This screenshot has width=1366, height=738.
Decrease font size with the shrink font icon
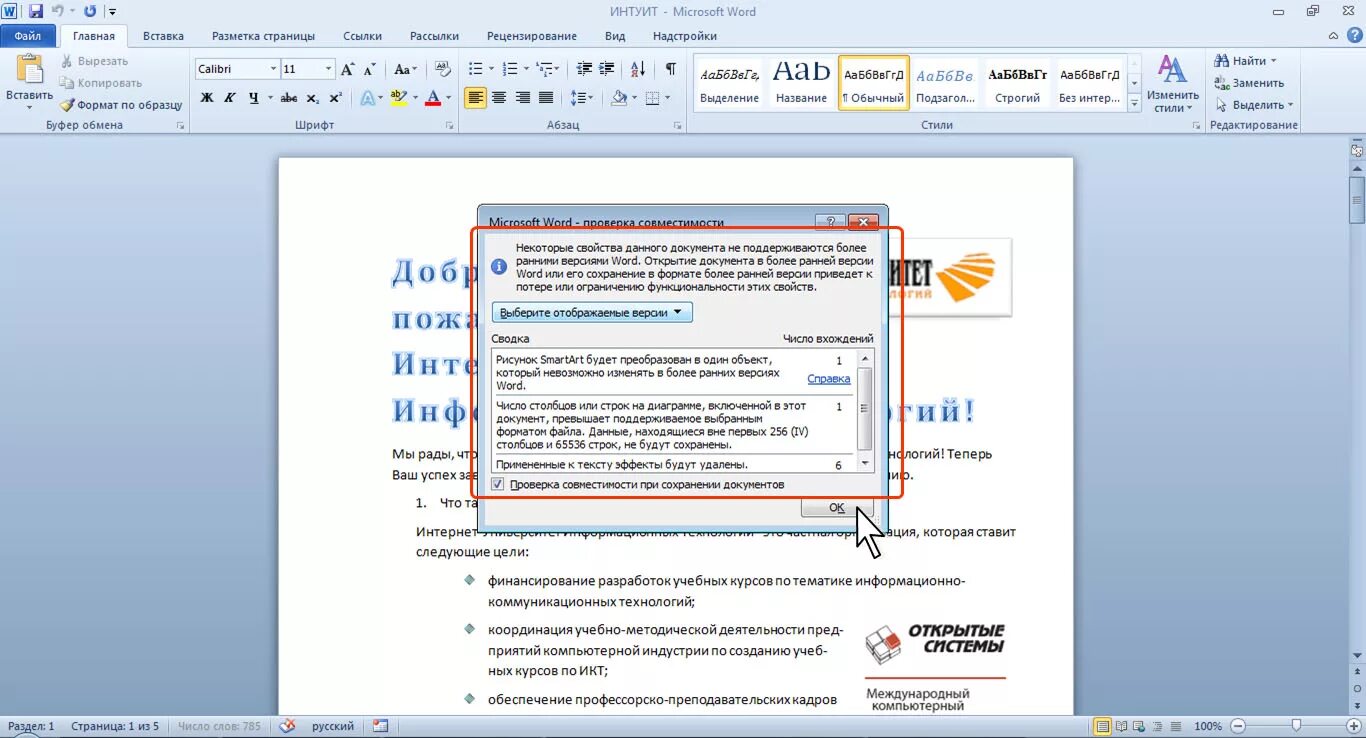click(369, 69)
